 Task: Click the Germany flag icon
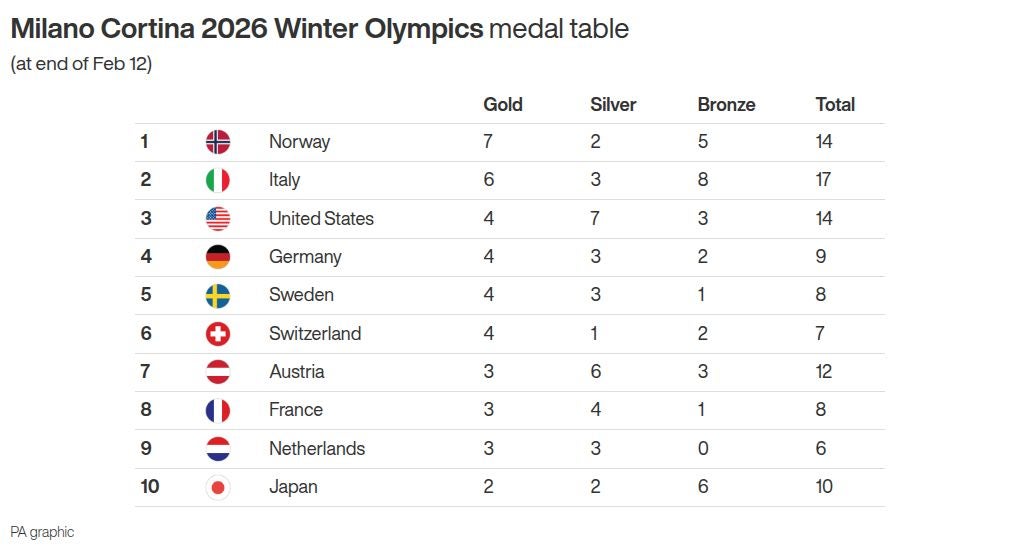click(218, 257)
